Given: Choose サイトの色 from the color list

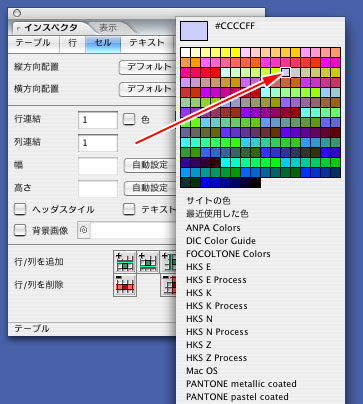Looking at the screenshot, I should tap(208, 201).
